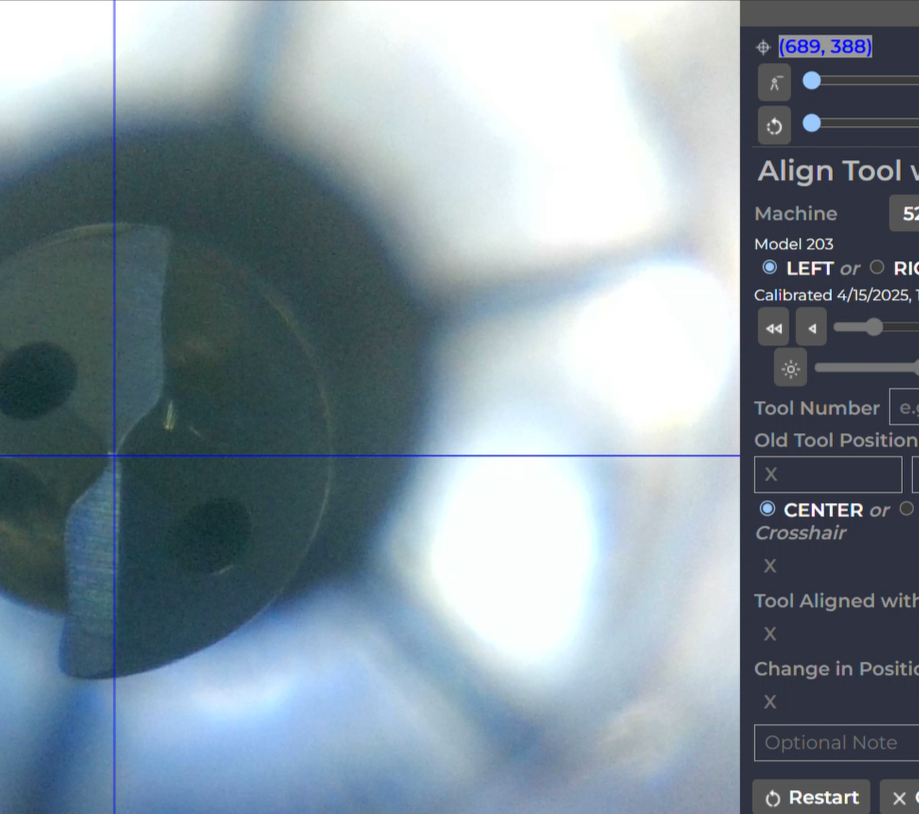Choose the CENTER radio button

pyautogui.click(x=767, y=509)
